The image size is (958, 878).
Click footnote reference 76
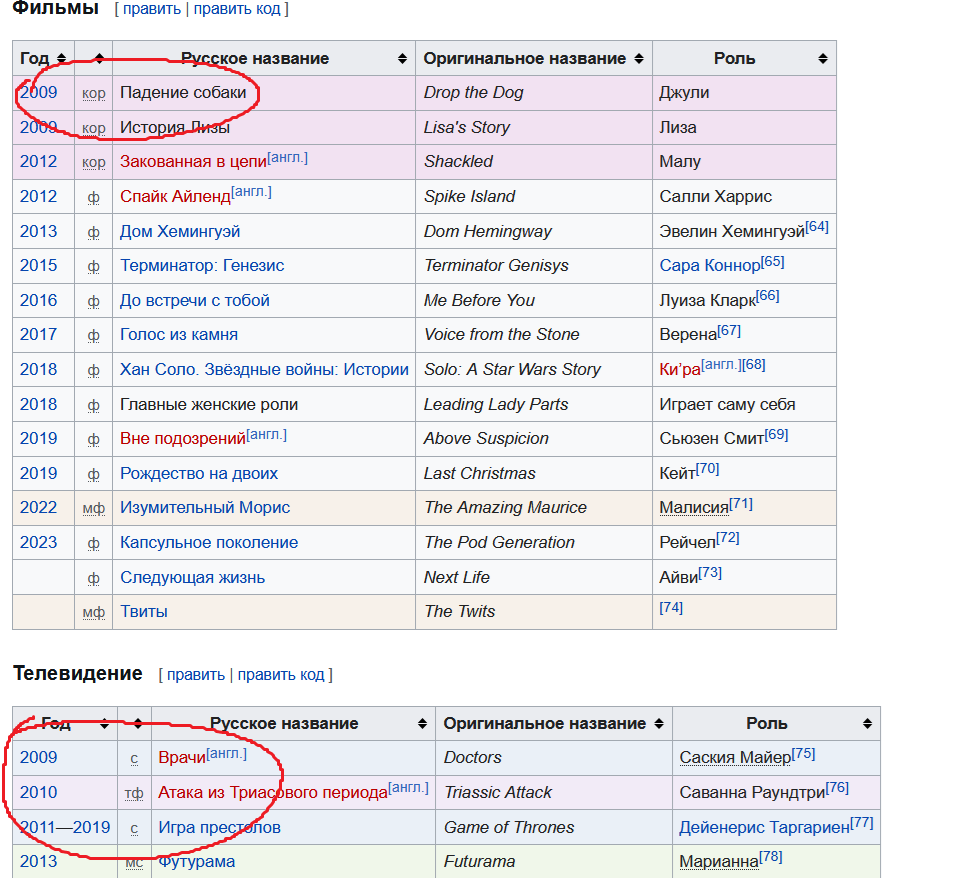pos(837,788)
